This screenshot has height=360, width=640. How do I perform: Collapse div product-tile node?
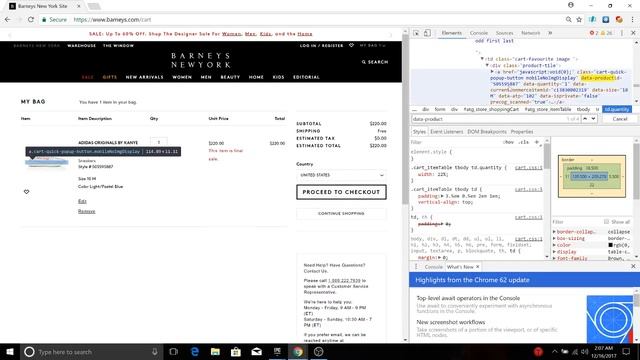tap(487, 65)
